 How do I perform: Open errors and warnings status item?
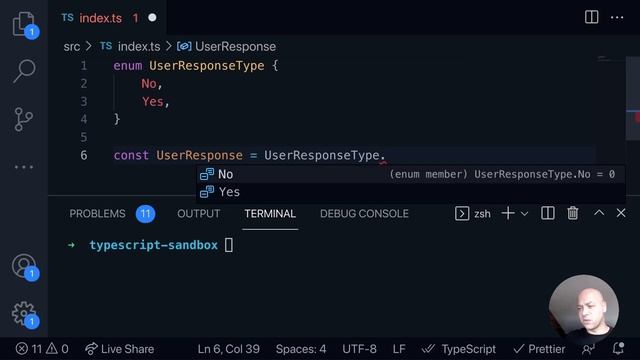[x=42, y=349]
